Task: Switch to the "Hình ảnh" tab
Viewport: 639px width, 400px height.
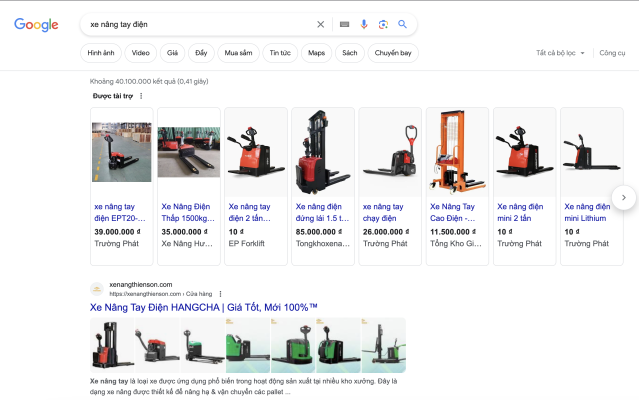Action: click(x=101, y=53)
